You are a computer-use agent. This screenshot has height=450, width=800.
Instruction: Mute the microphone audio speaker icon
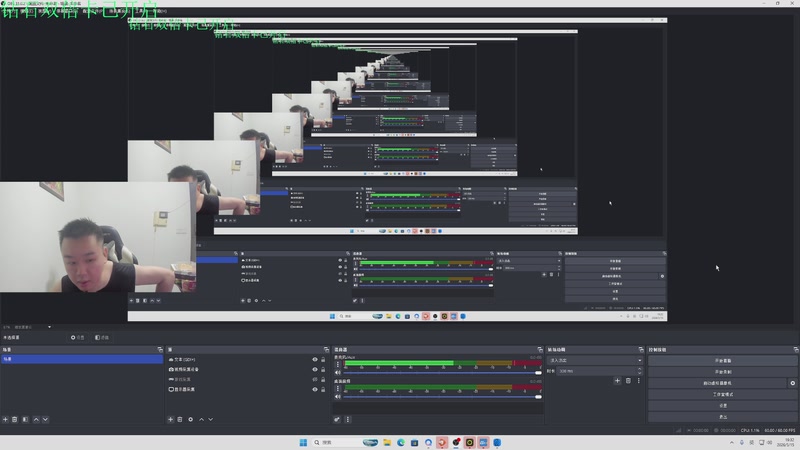pyautogui.click(x=337, y=372)
